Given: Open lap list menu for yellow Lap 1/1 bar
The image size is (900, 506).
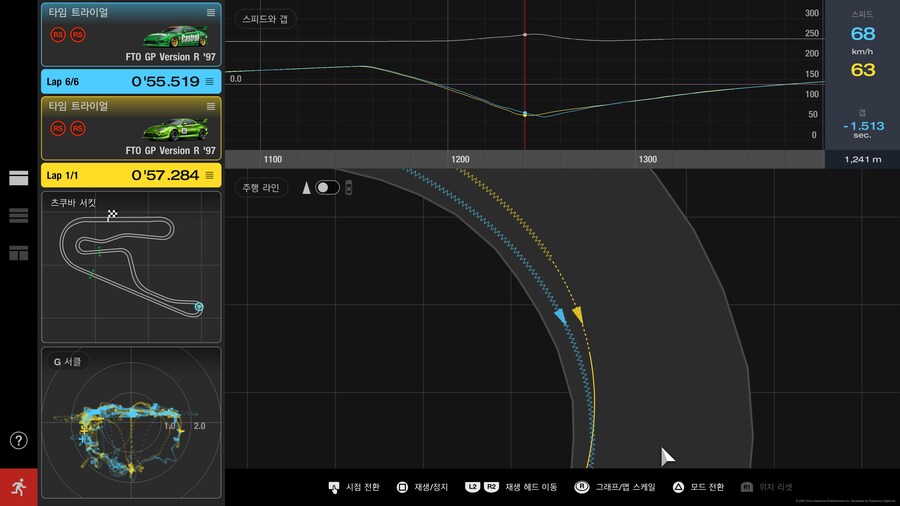Looking at the screenshot, I should click(210, 175).
